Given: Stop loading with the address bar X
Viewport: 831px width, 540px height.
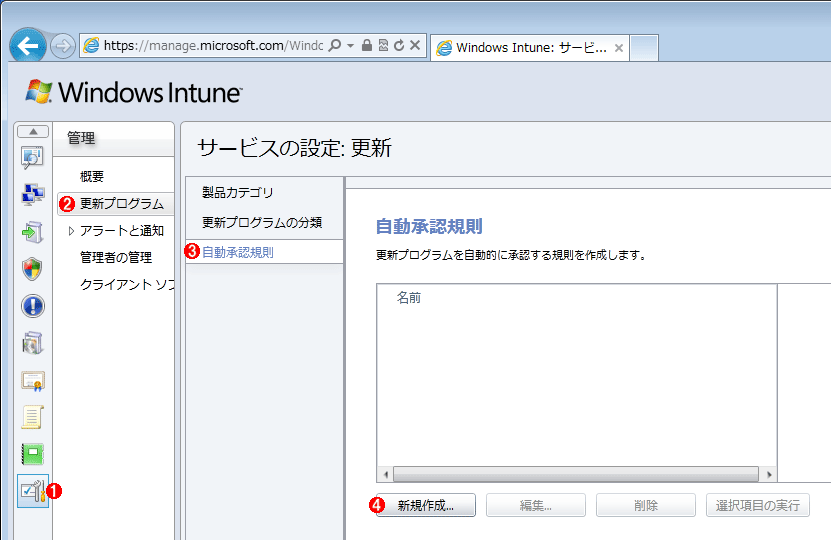Looking at the screenshot, I should (415, 46).
